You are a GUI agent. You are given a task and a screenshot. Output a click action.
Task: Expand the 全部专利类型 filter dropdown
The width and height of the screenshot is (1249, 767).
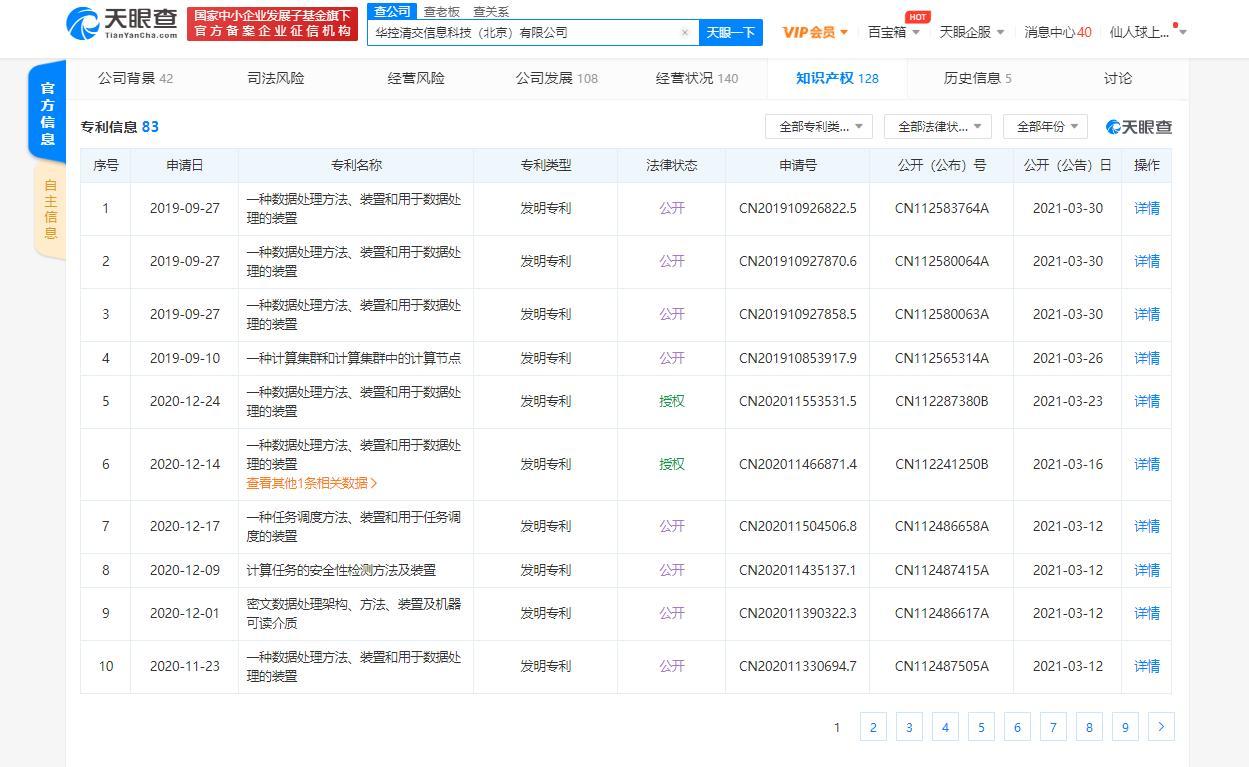click(819, 126)
